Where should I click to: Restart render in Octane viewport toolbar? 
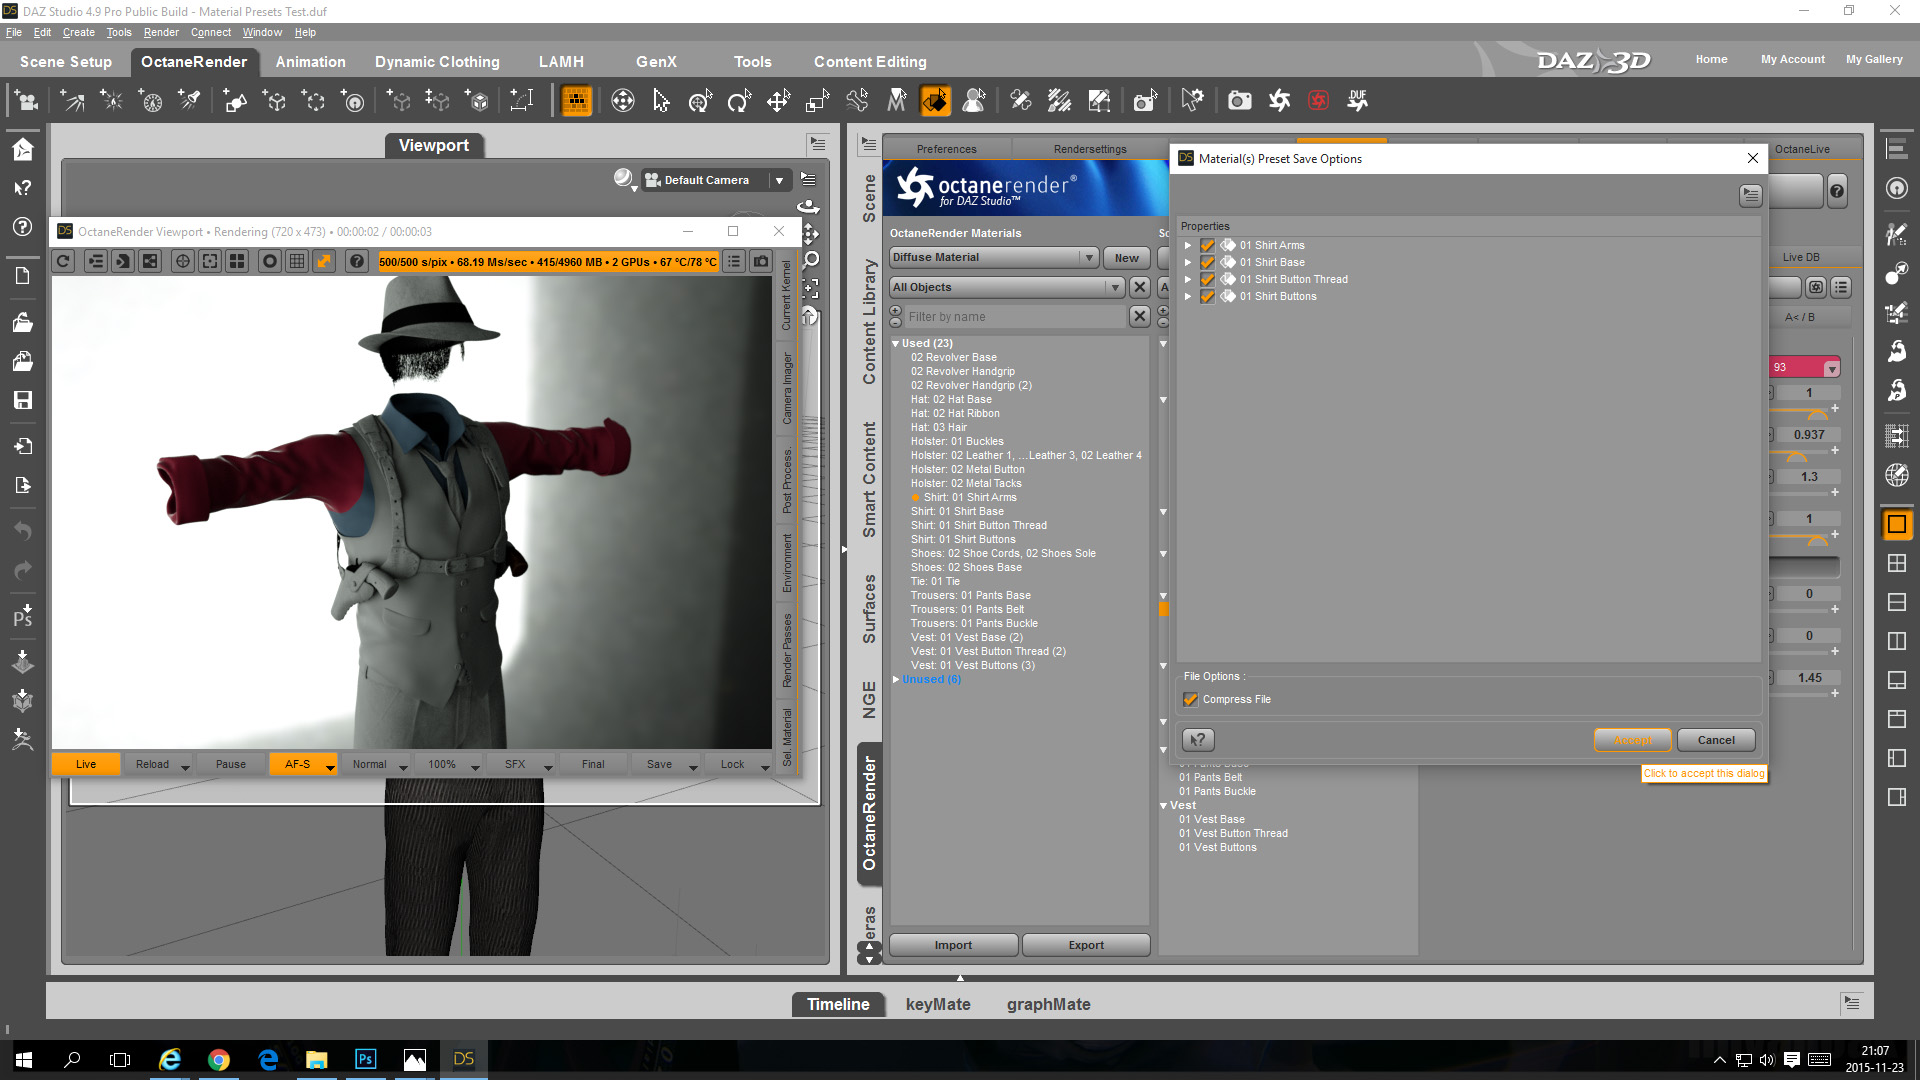pyautogui.click(x=63, y=261)
